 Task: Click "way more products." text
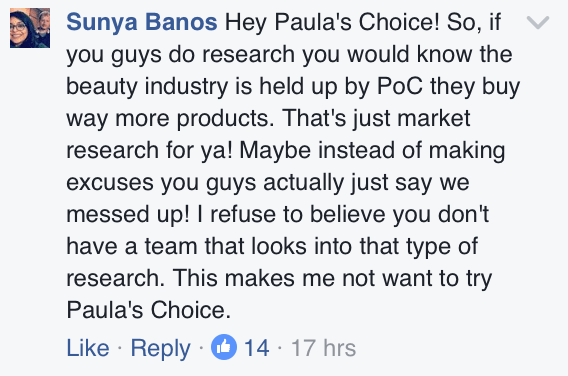click(x=170, y=120)
